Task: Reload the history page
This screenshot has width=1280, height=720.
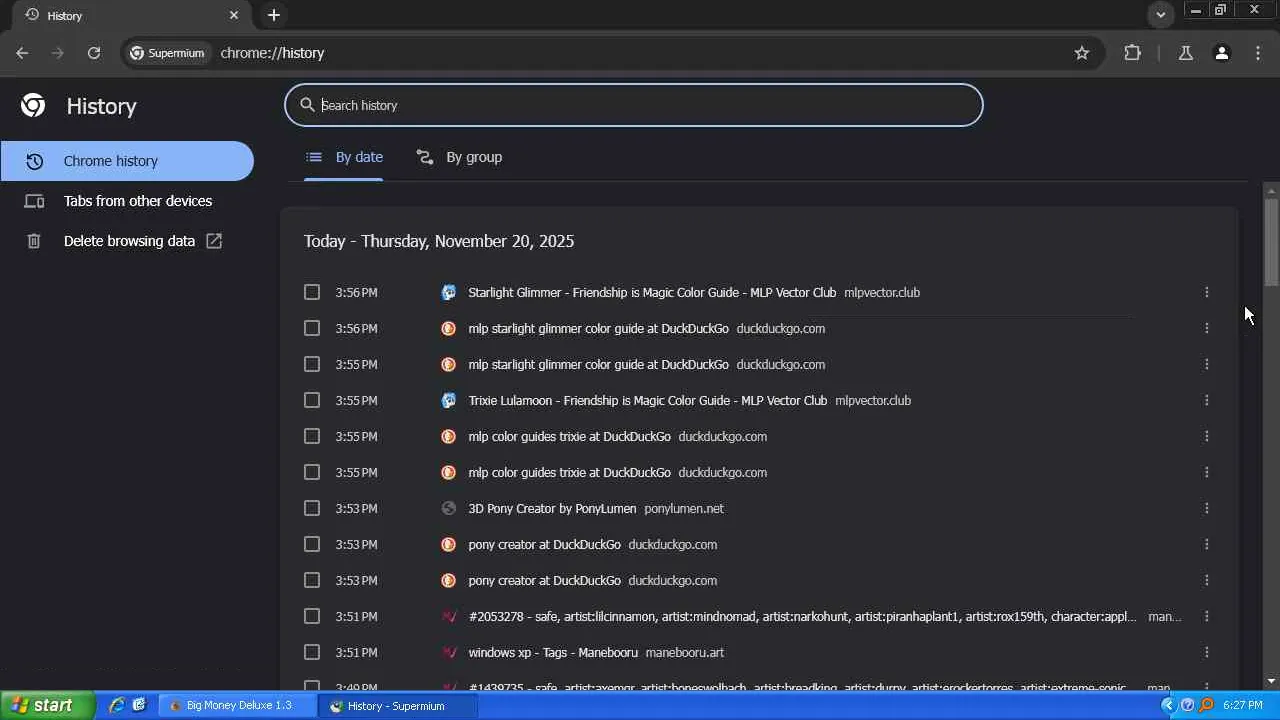Action: pyautogui.click(x=94, y=53)
